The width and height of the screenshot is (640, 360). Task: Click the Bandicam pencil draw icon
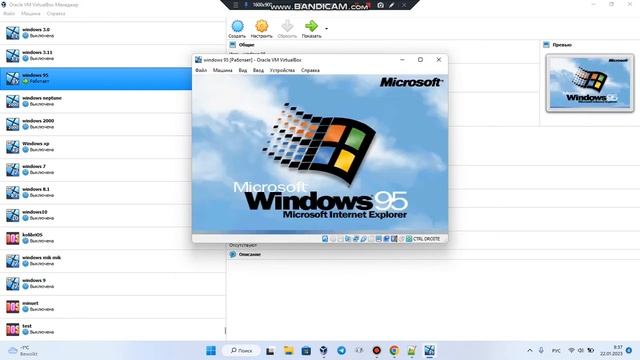pyautogui.click(x=391, y=5)
